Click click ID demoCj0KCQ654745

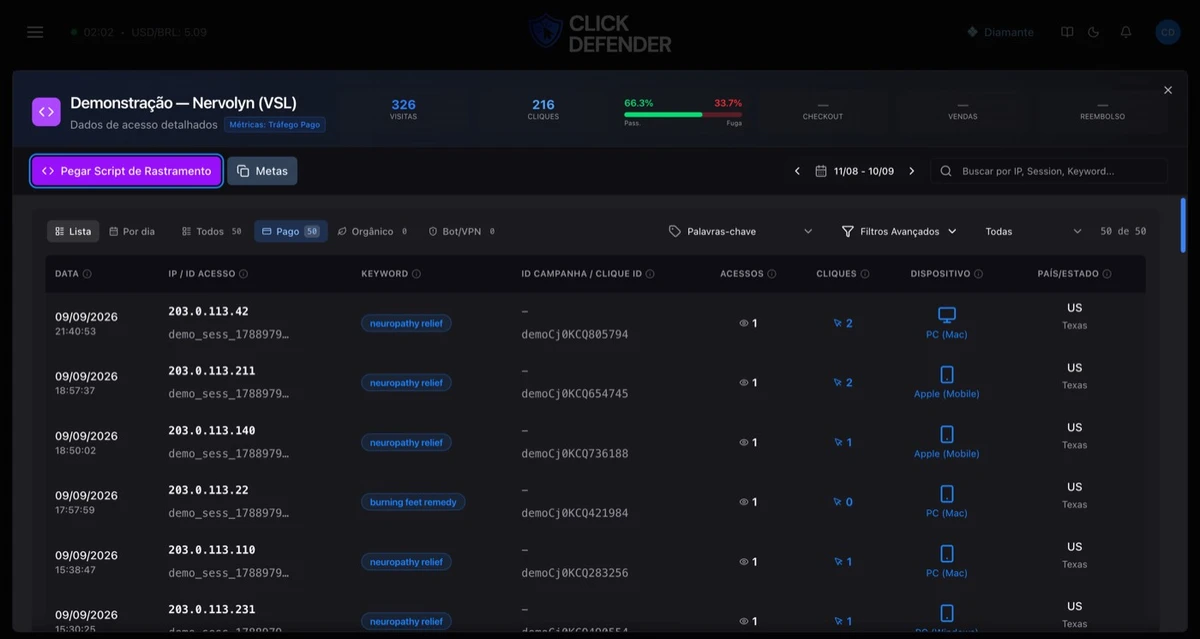pyautogui.click(x=575, y=394)
